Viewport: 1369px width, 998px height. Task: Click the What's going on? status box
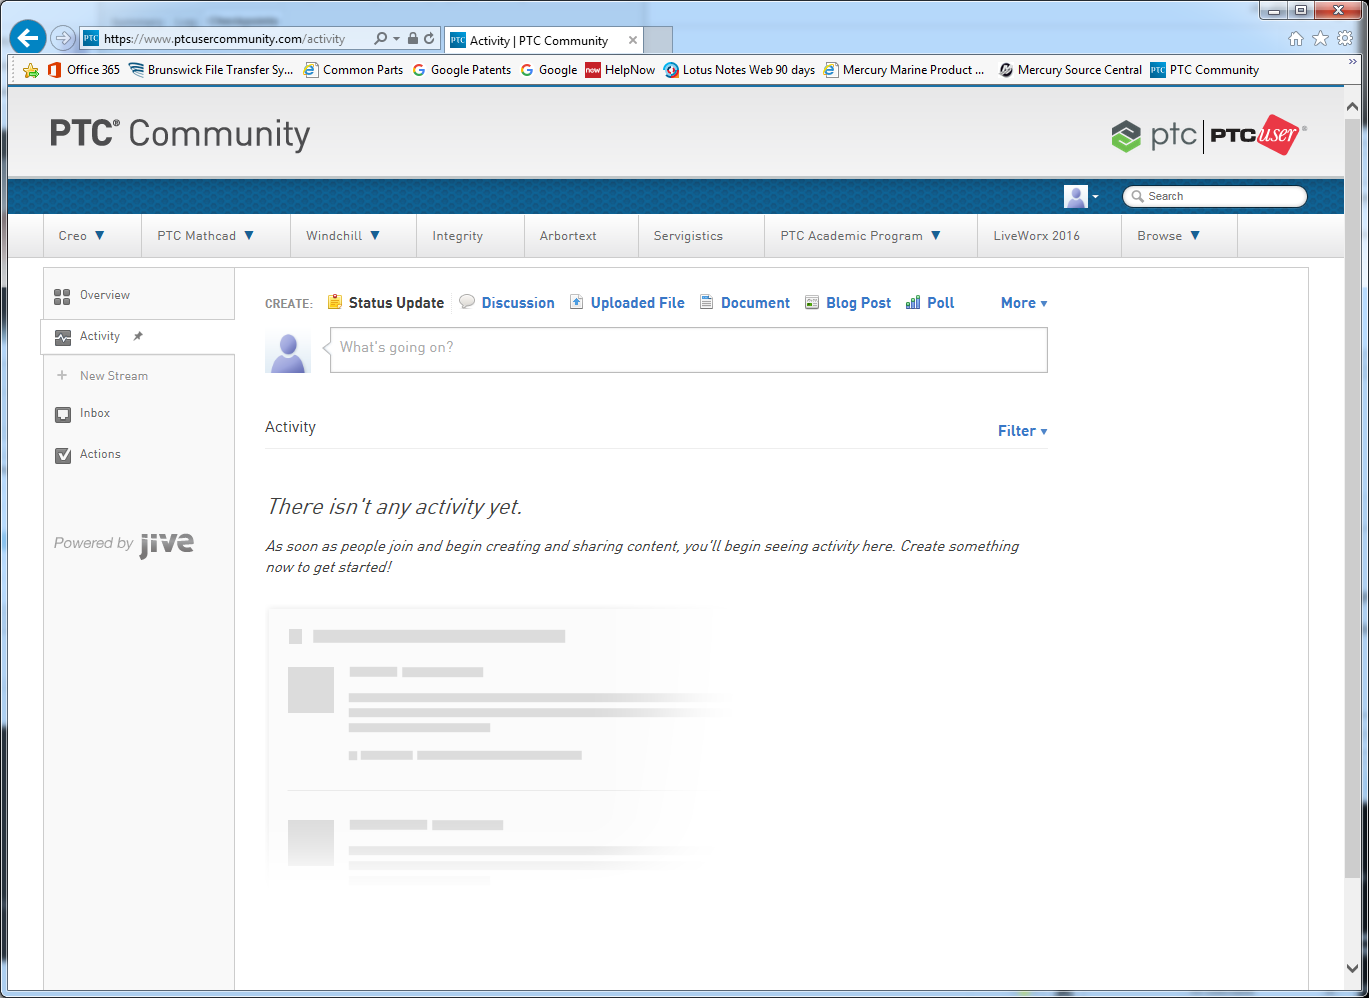689,349
